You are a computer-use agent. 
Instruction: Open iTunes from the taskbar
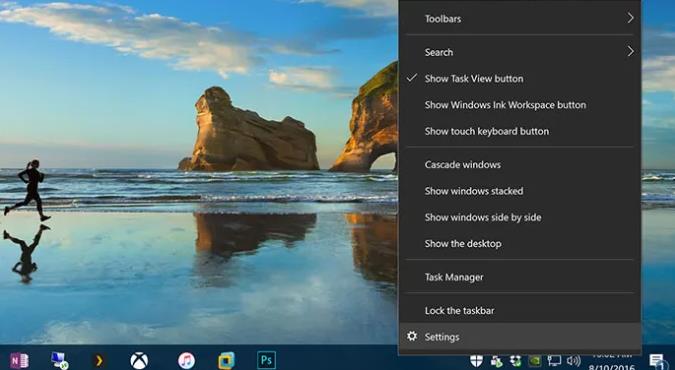click(x=186, y=361)
